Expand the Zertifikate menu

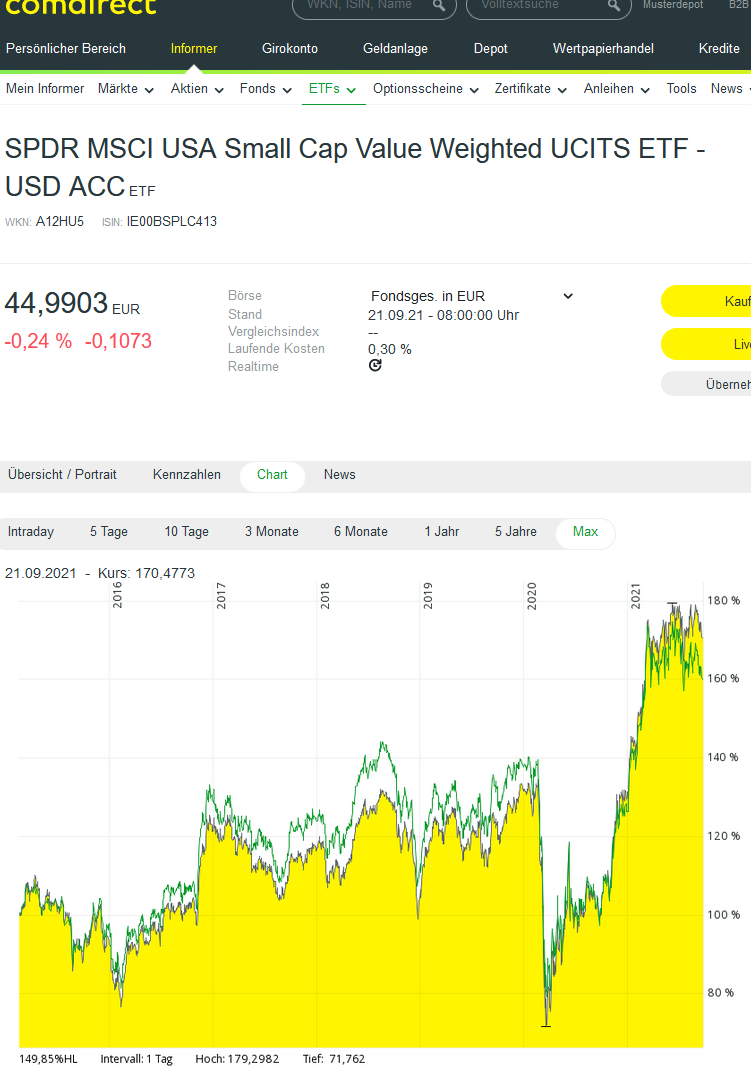click(531, 89)
